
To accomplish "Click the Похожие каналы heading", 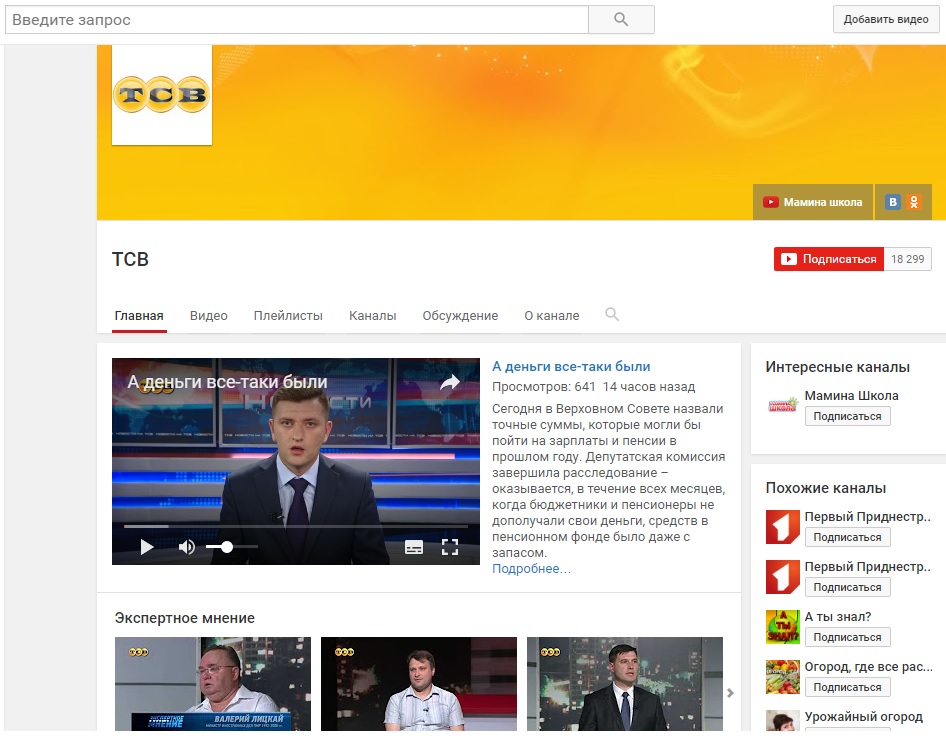I will (825, 488).
